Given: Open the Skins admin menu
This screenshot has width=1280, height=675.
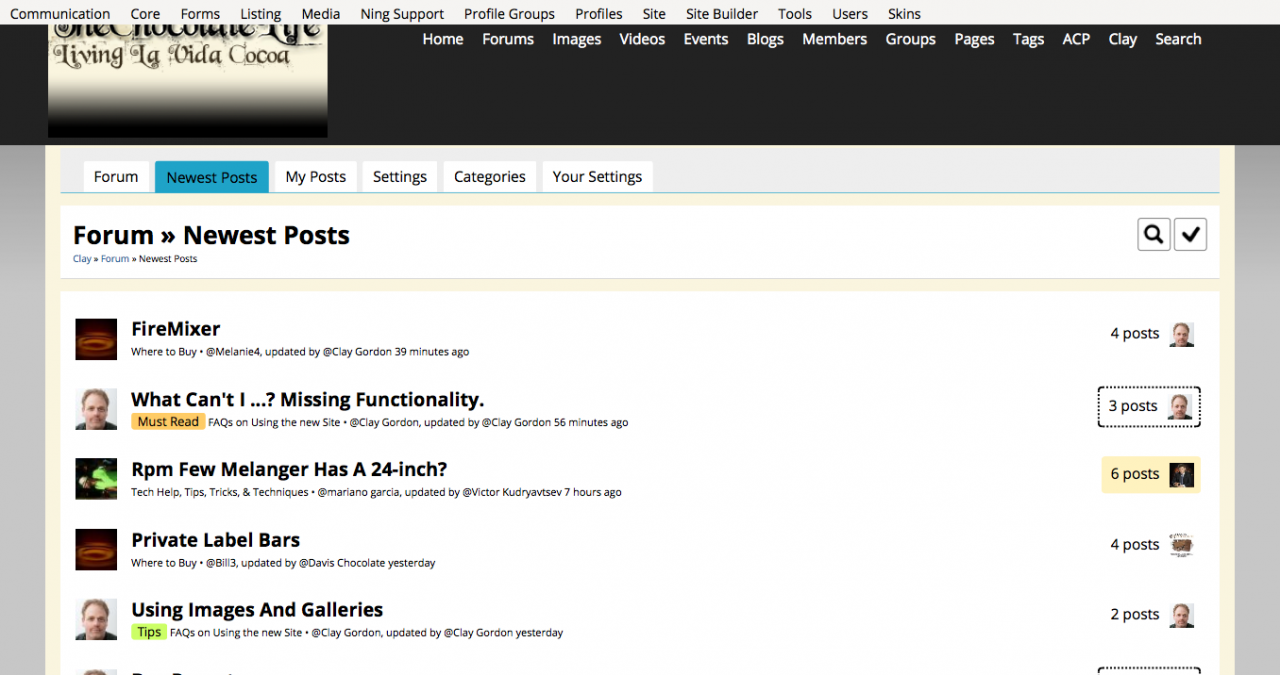Looking at the screenshot, I should point(904,13).
